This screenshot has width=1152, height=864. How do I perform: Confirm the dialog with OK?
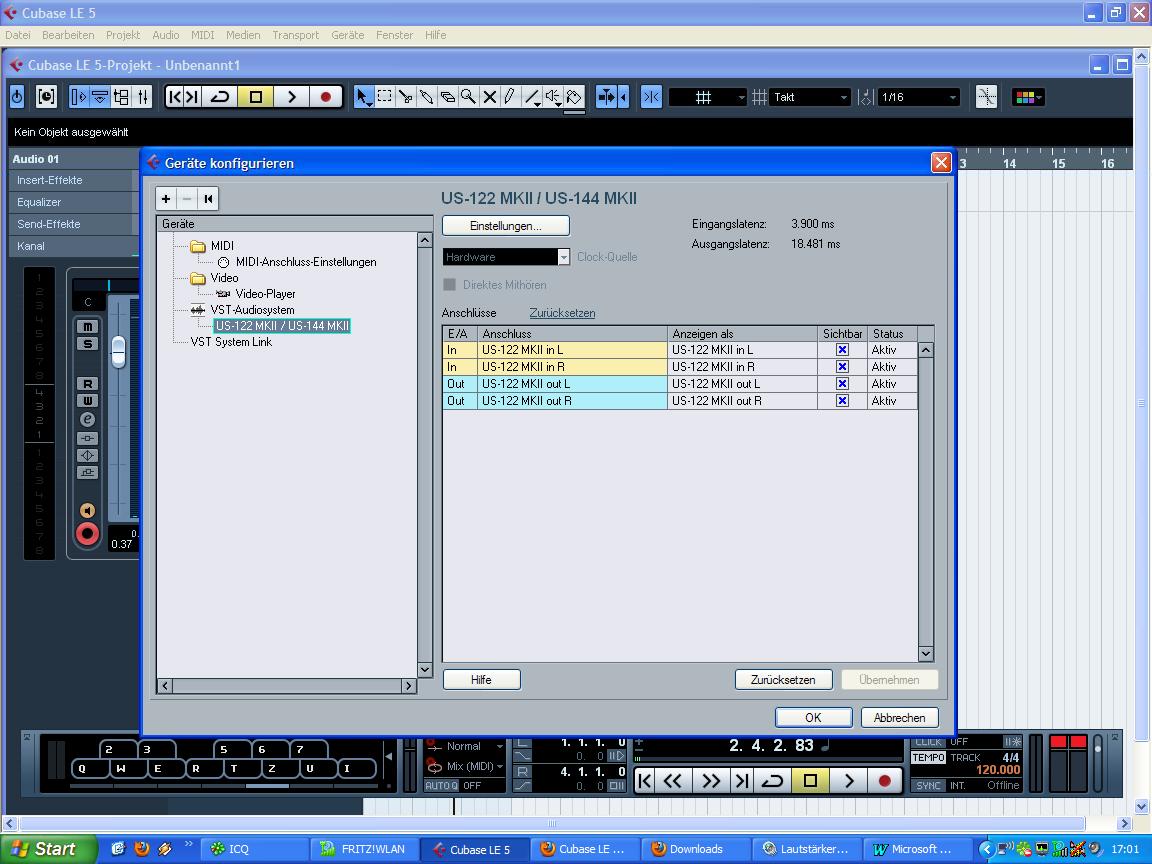[813, 718]
